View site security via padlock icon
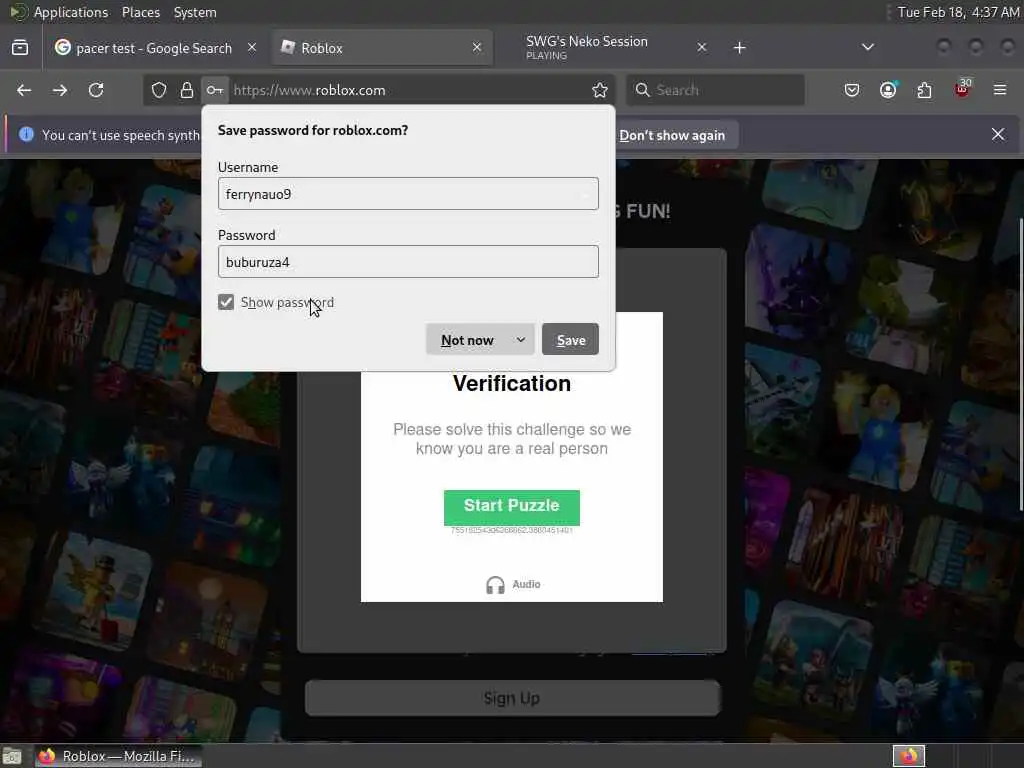 tap(187, 90)
